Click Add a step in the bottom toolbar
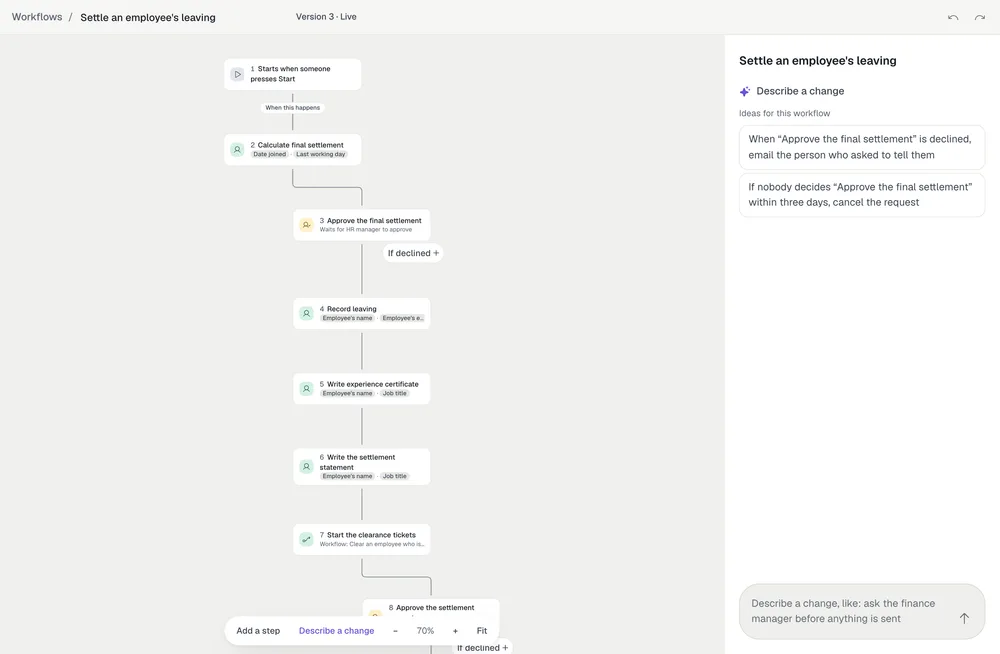The height and width of the screenshot is (654, 1000). pyautogui.click(x=258, y=630)
